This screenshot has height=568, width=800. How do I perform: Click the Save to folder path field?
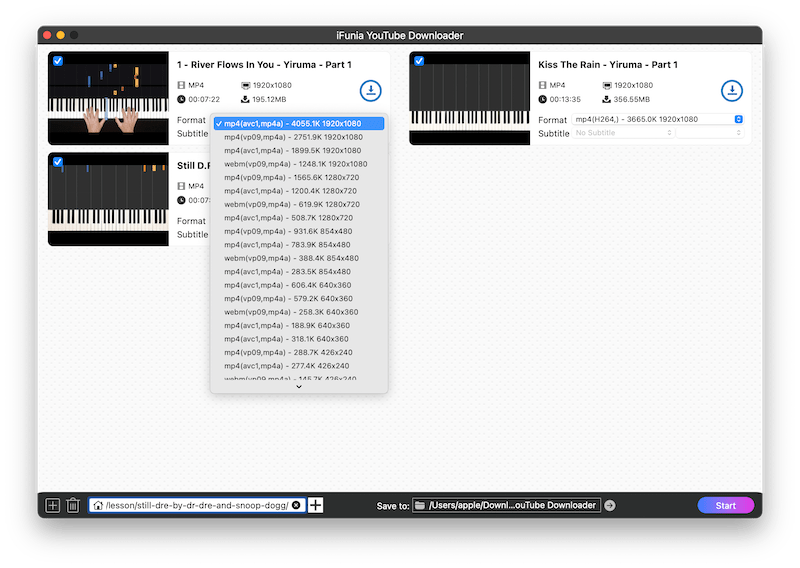point(506,505)
